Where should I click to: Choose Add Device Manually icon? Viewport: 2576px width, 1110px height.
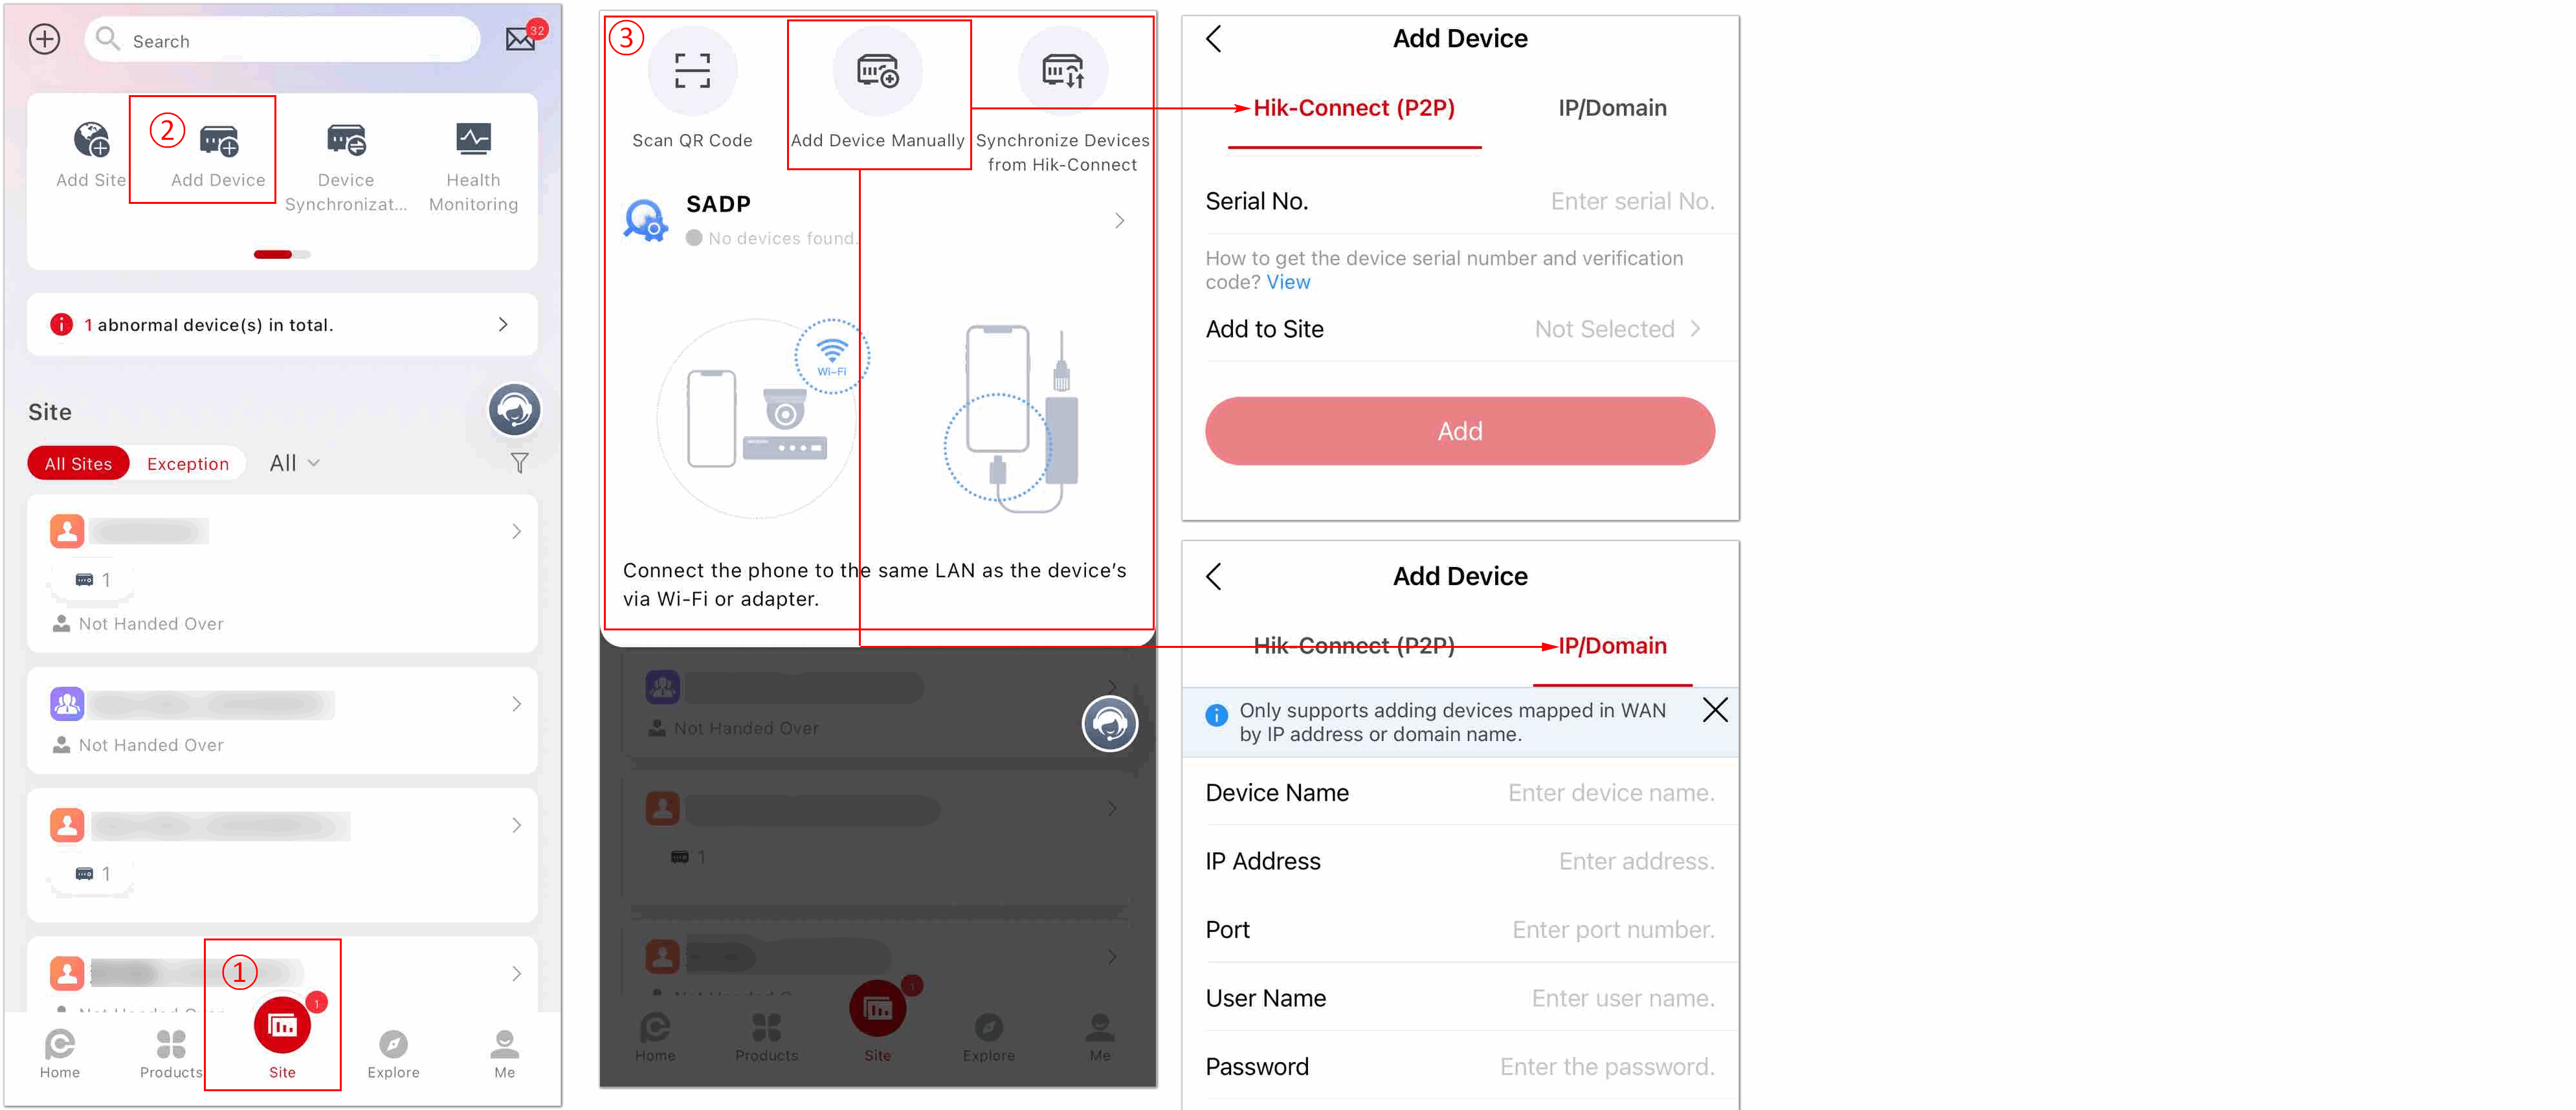point(877,71)
